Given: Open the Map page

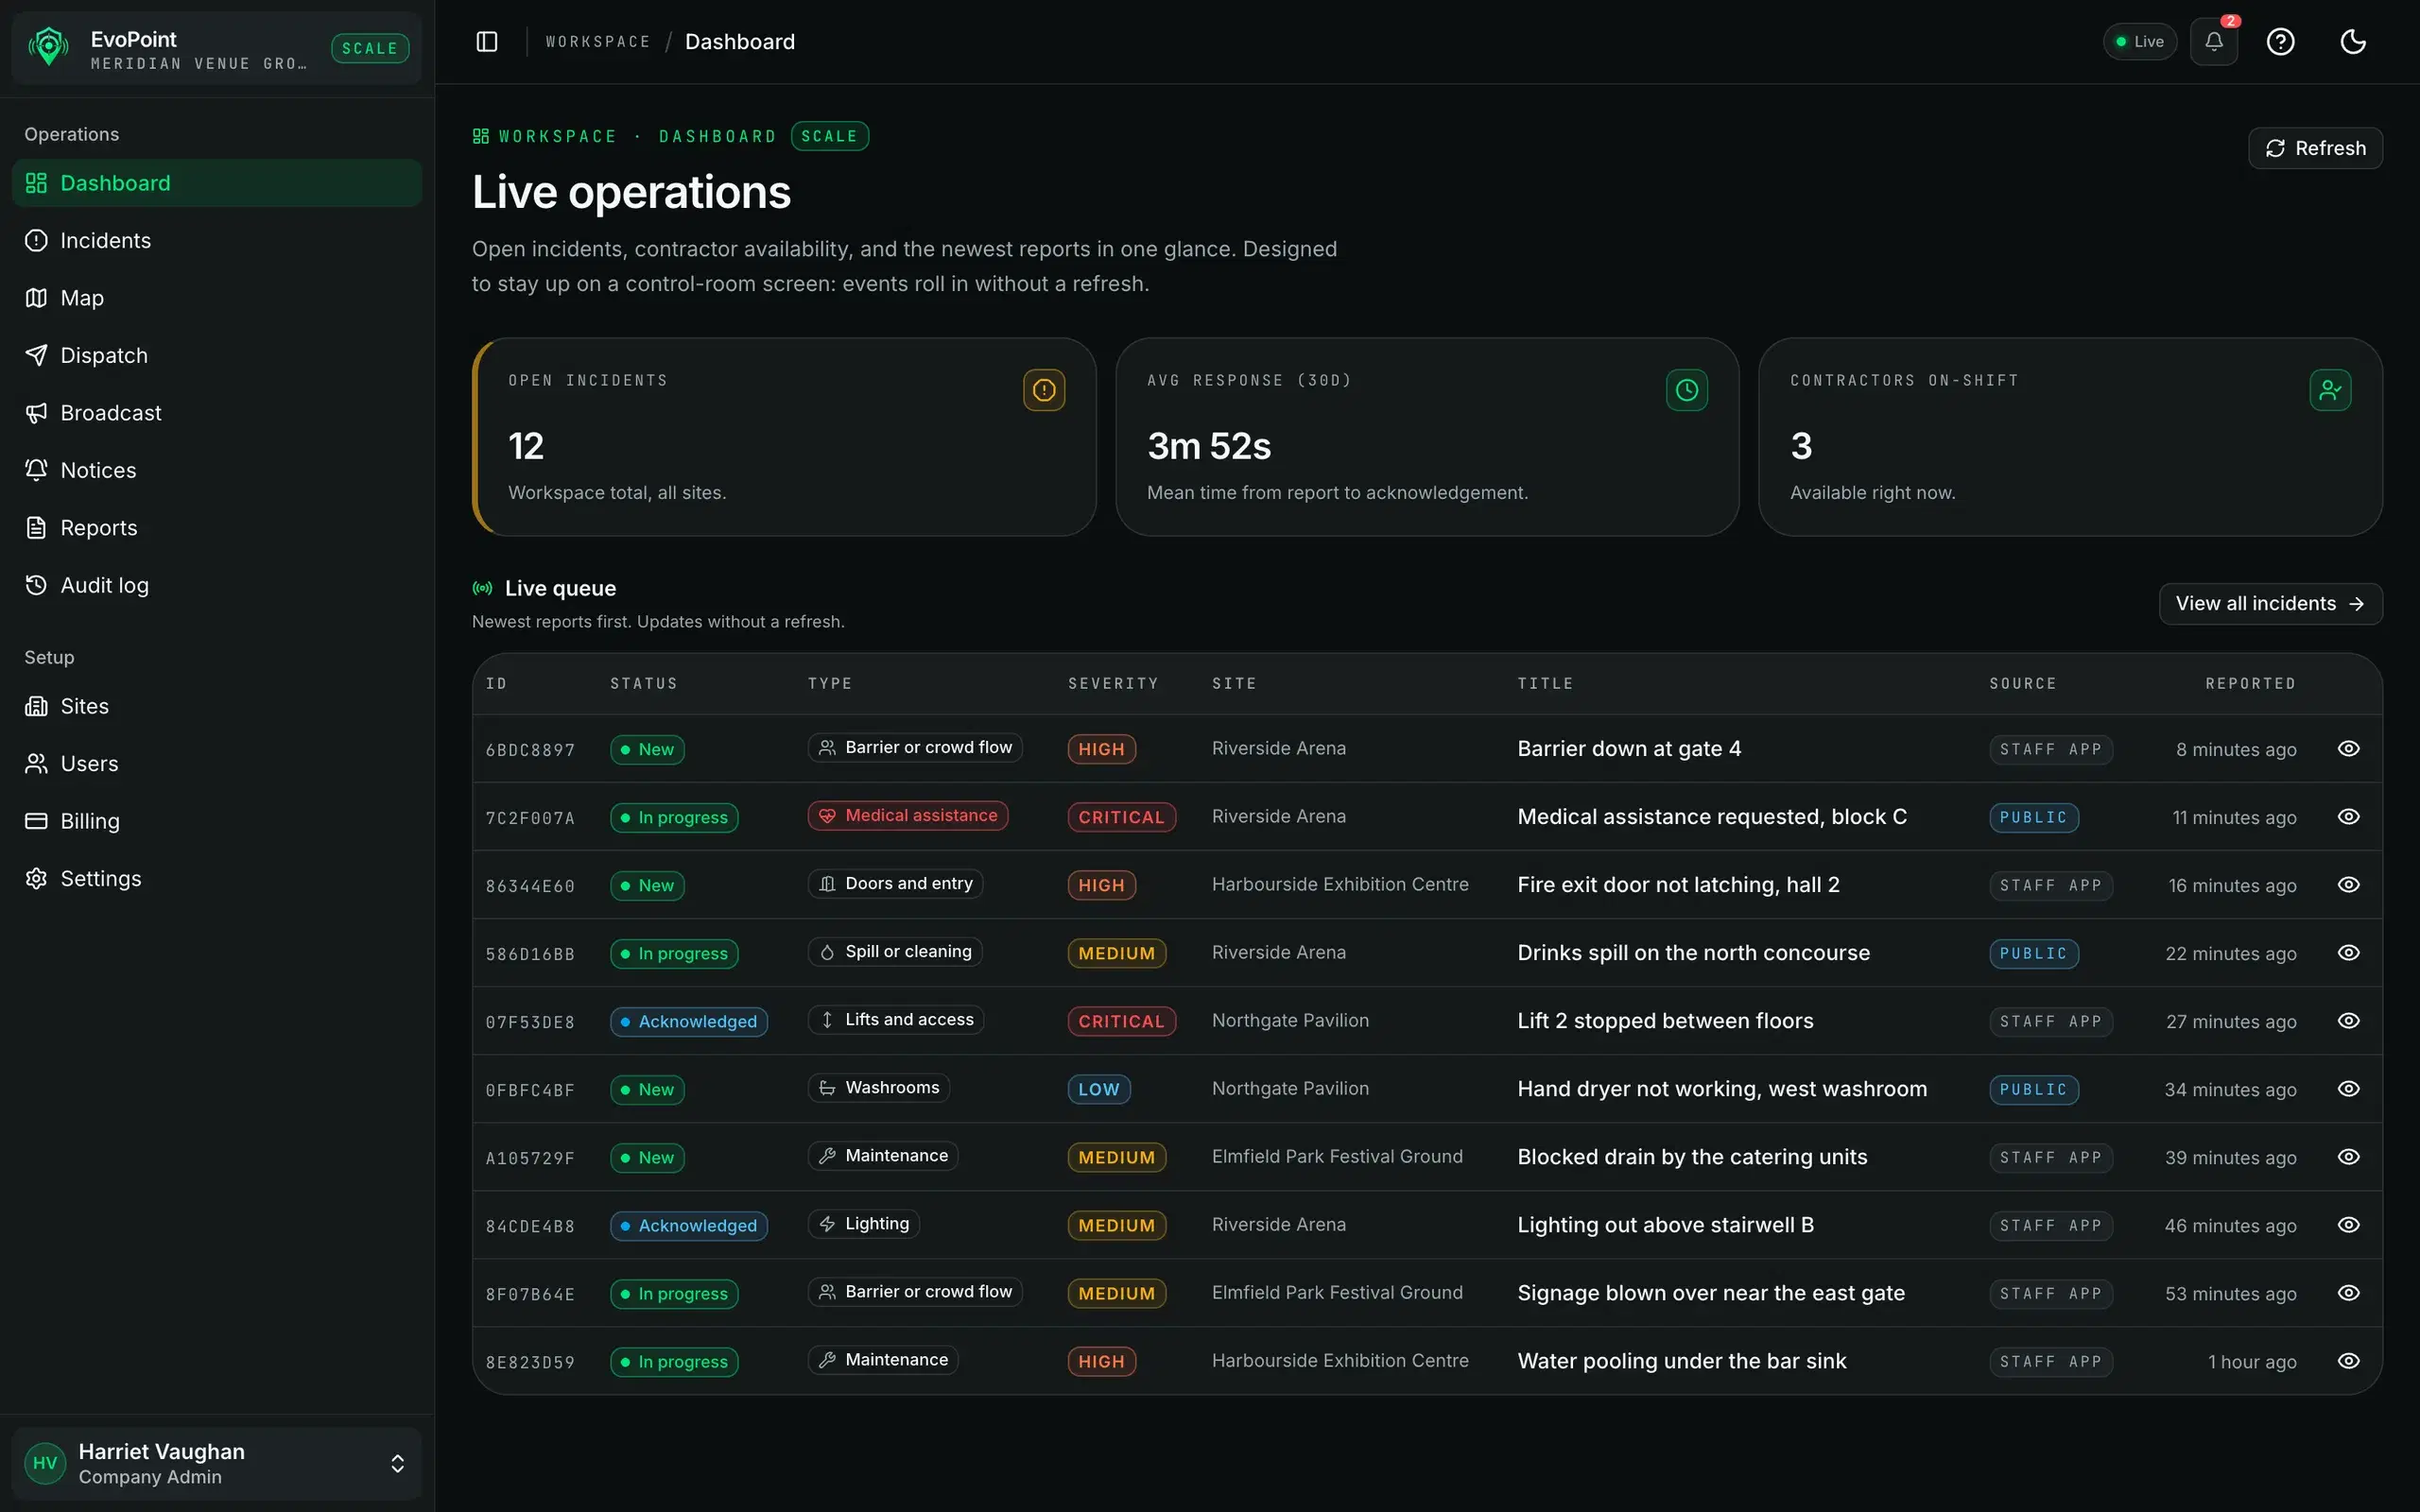Looking at the screenshot, I should pos(217,298).
